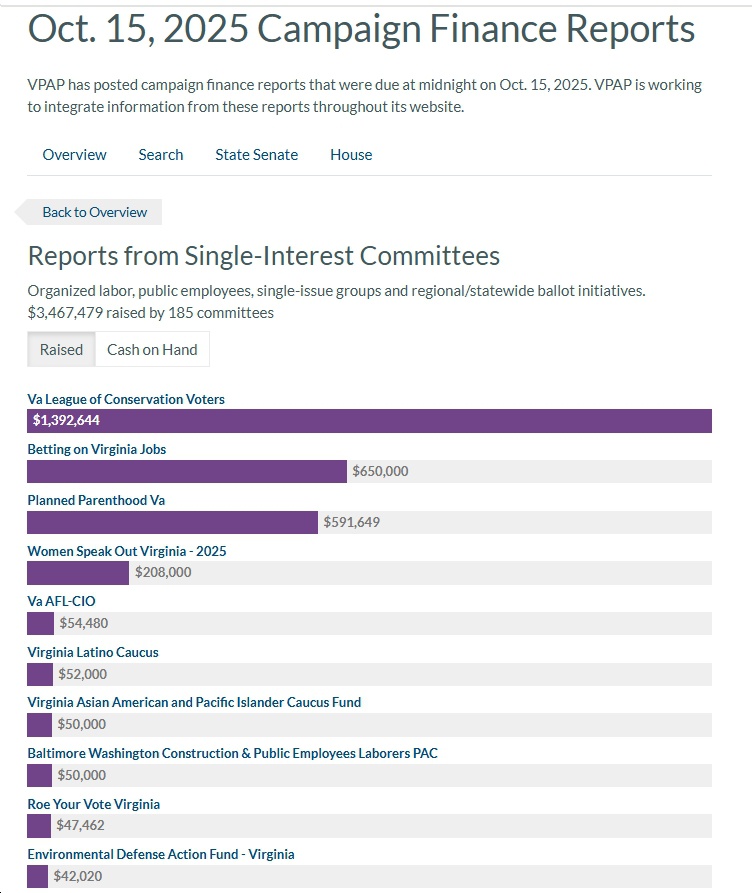
Task: Open Va League of Conservation Voters link
Action: tap(126, 399)
